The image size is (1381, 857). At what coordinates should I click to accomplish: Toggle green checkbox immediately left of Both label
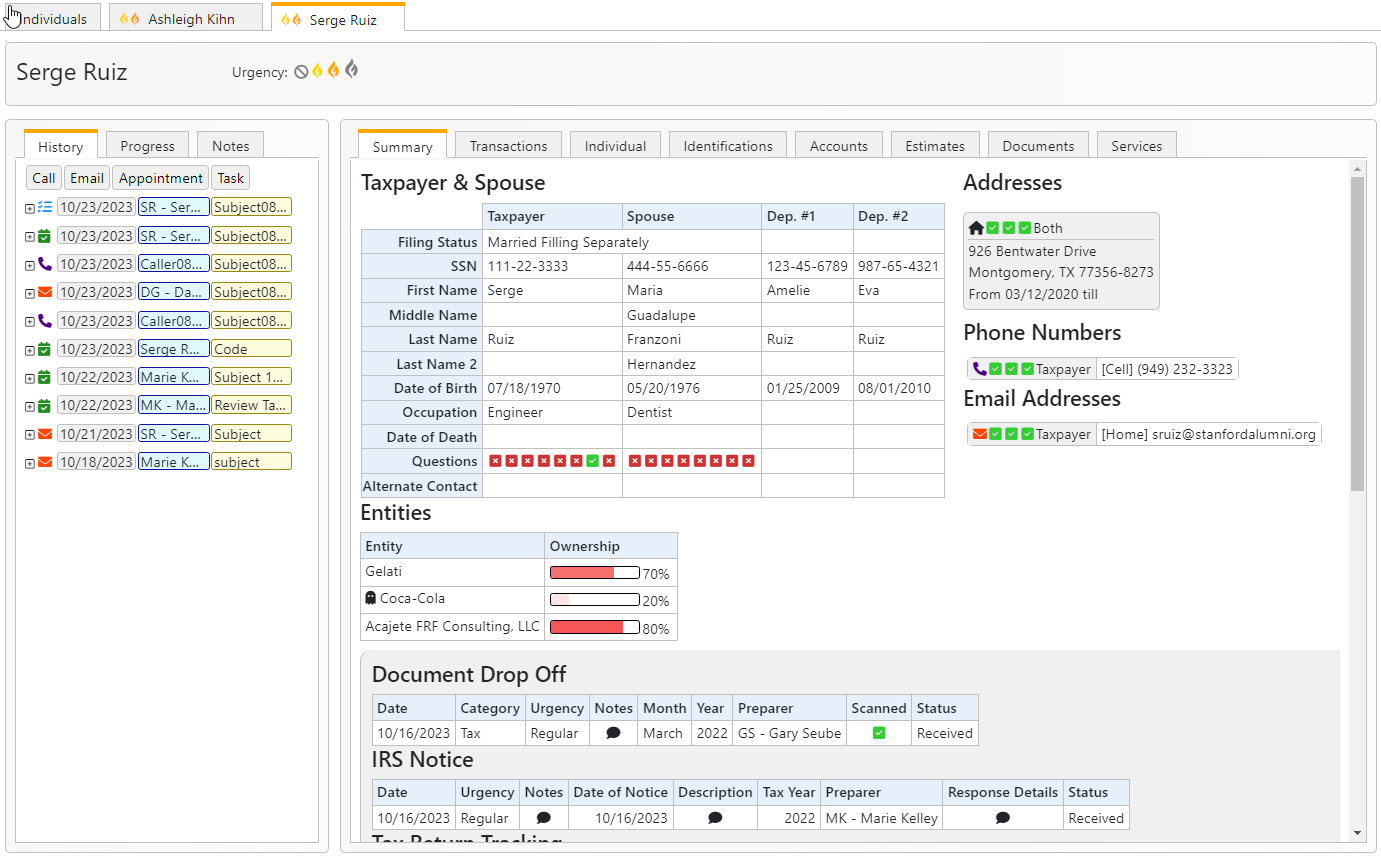click(x=1025, y=228)
